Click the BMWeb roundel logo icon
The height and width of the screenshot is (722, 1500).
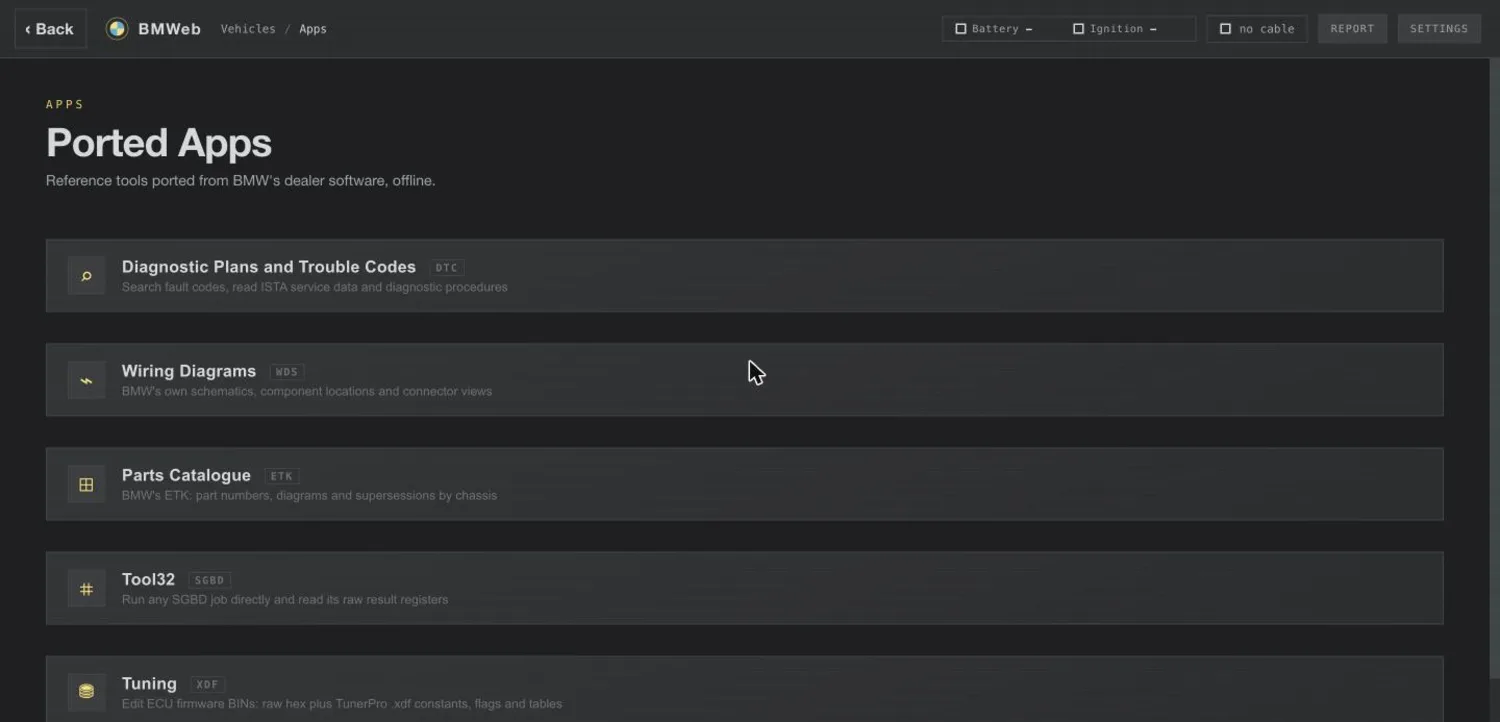click(117, 29)
